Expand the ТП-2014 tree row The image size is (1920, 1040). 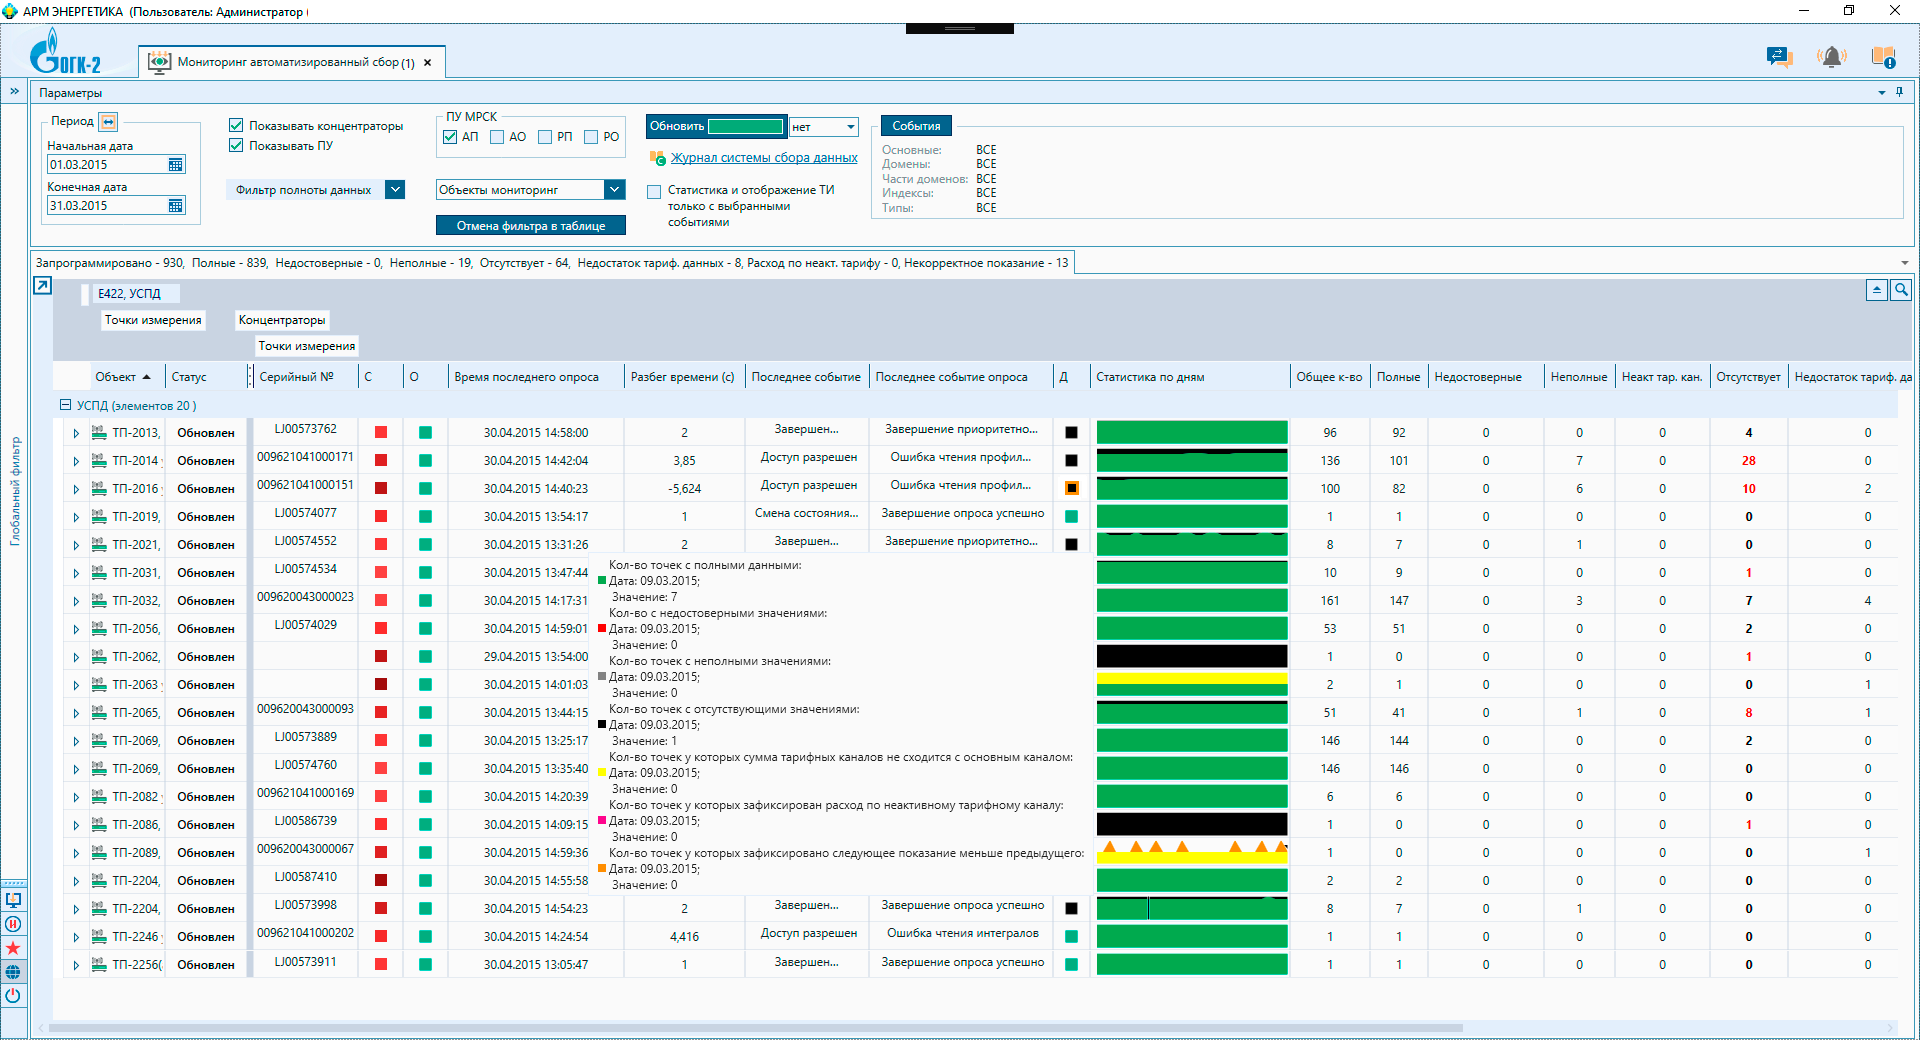[76, 461]
